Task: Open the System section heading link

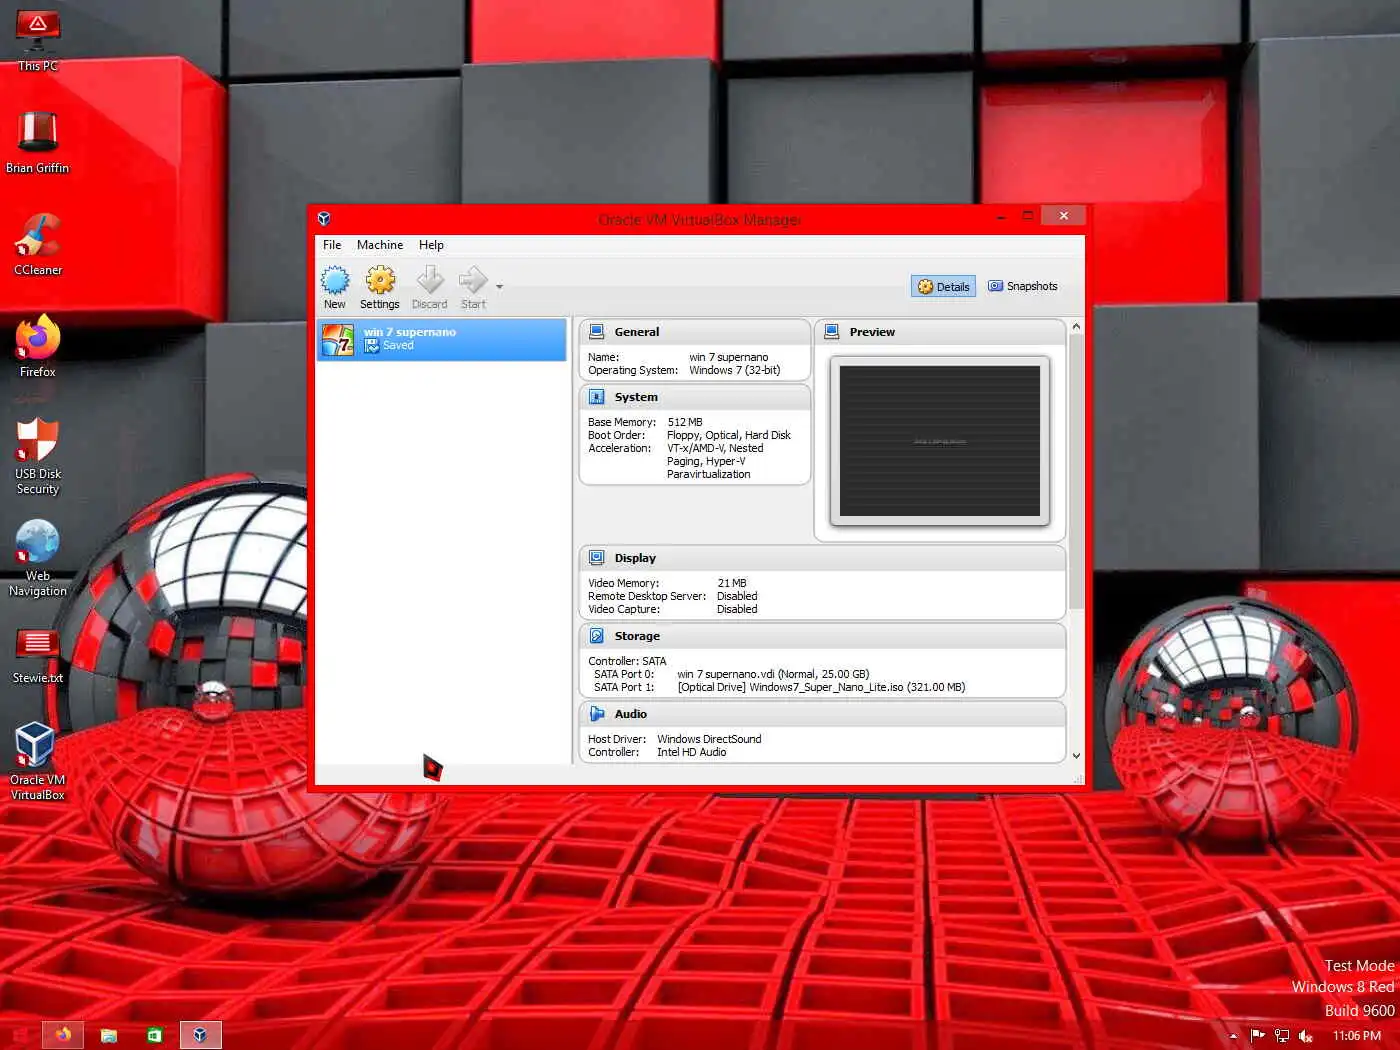Action: coord(636,397)
